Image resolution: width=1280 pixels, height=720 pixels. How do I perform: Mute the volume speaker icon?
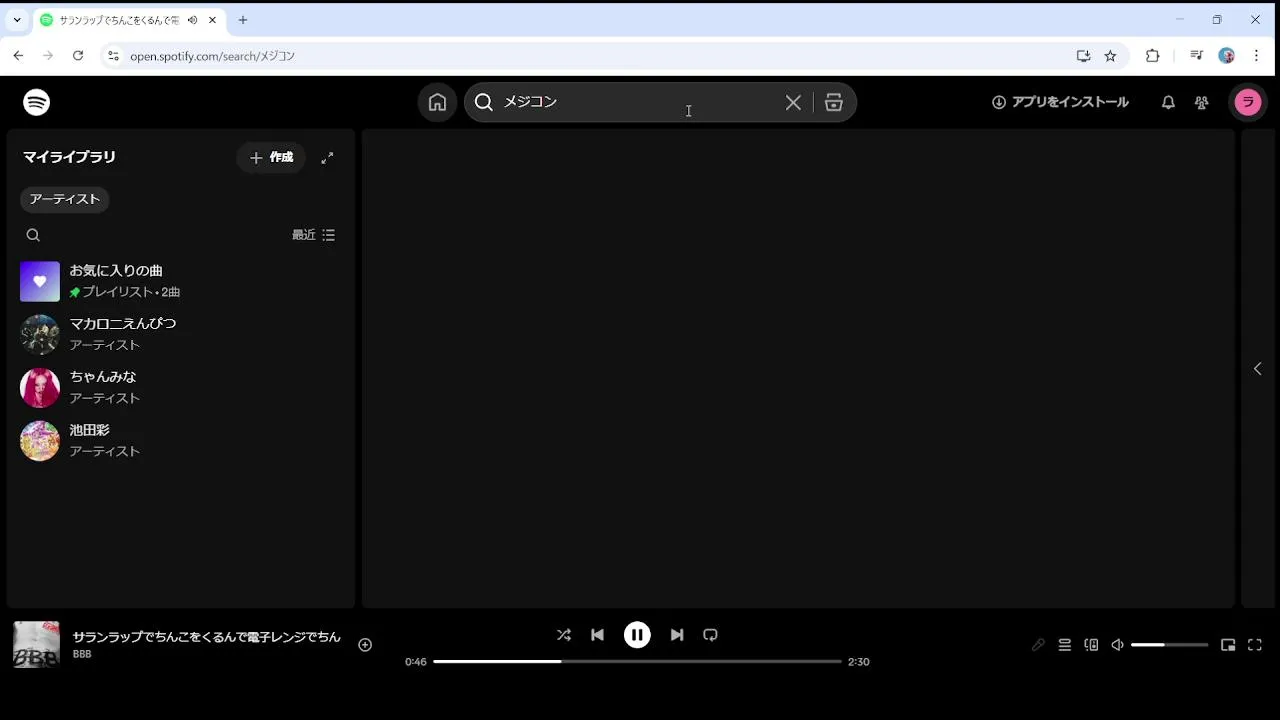[1118, 645]
